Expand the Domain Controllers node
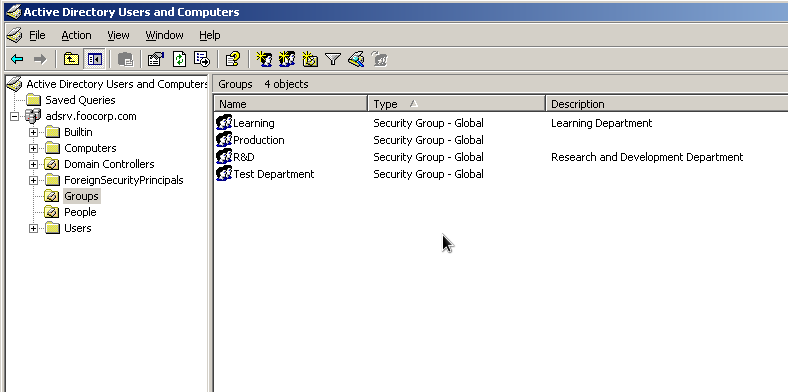The image size is (788, 392). point(34,165)
